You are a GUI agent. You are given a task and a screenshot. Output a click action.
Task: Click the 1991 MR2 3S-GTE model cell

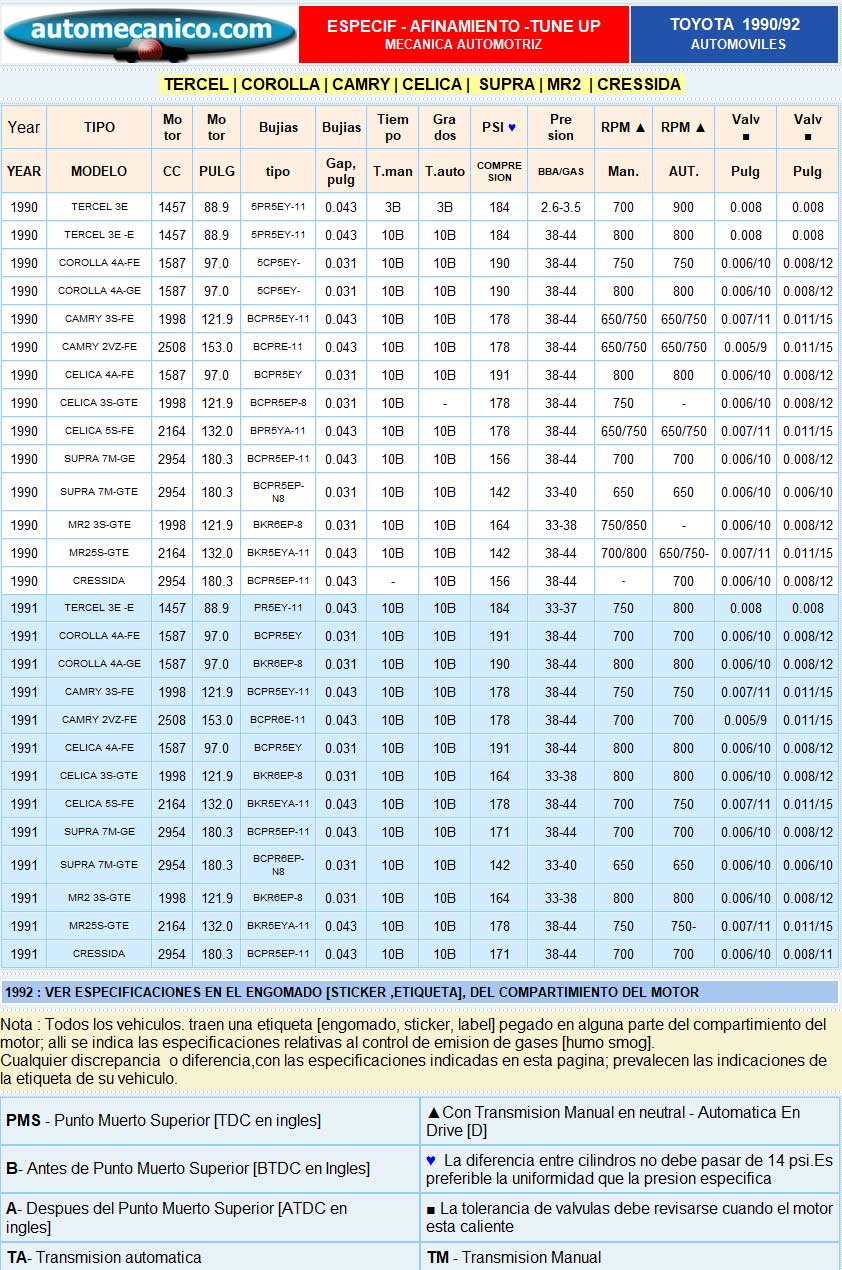(99, 898)
